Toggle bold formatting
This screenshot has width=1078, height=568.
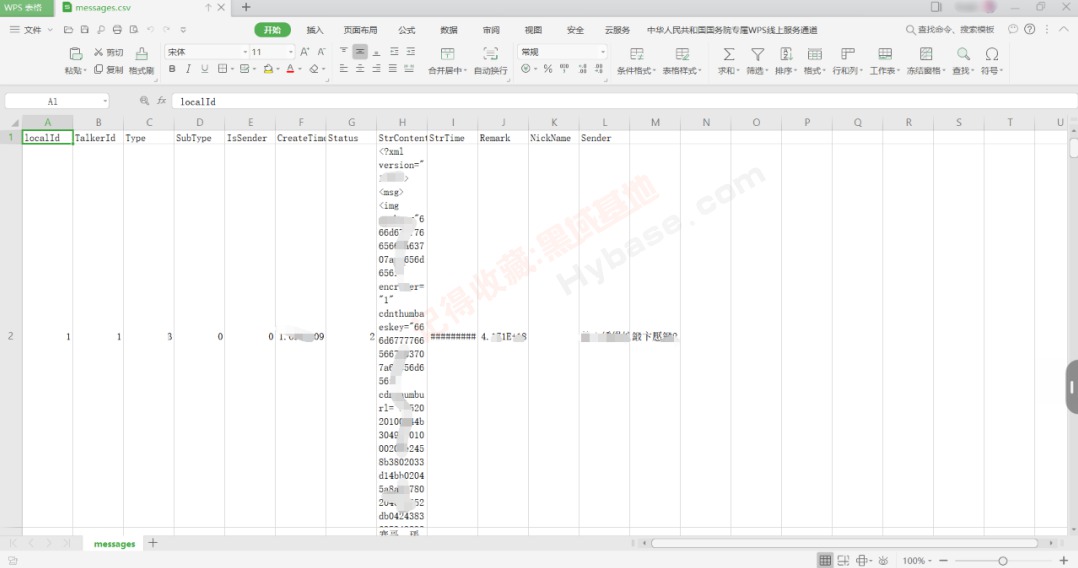pos(172,69)
